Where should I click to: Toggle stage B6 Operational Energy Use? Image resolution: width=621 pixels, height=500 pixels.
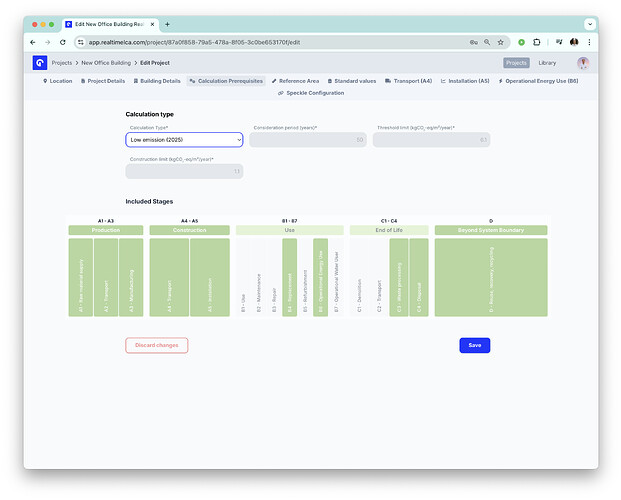[x=320, y=277]
